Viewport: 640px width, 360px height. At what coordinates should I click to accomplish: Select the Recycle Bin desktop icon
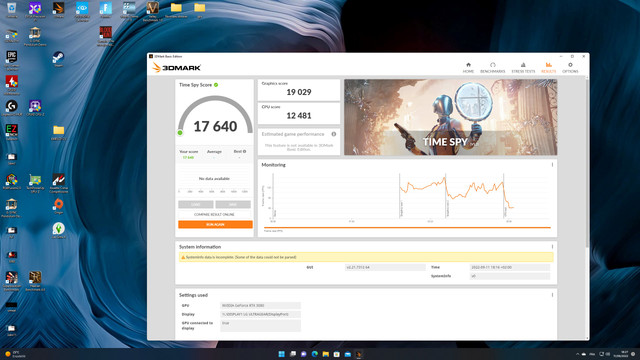(11, 10)
